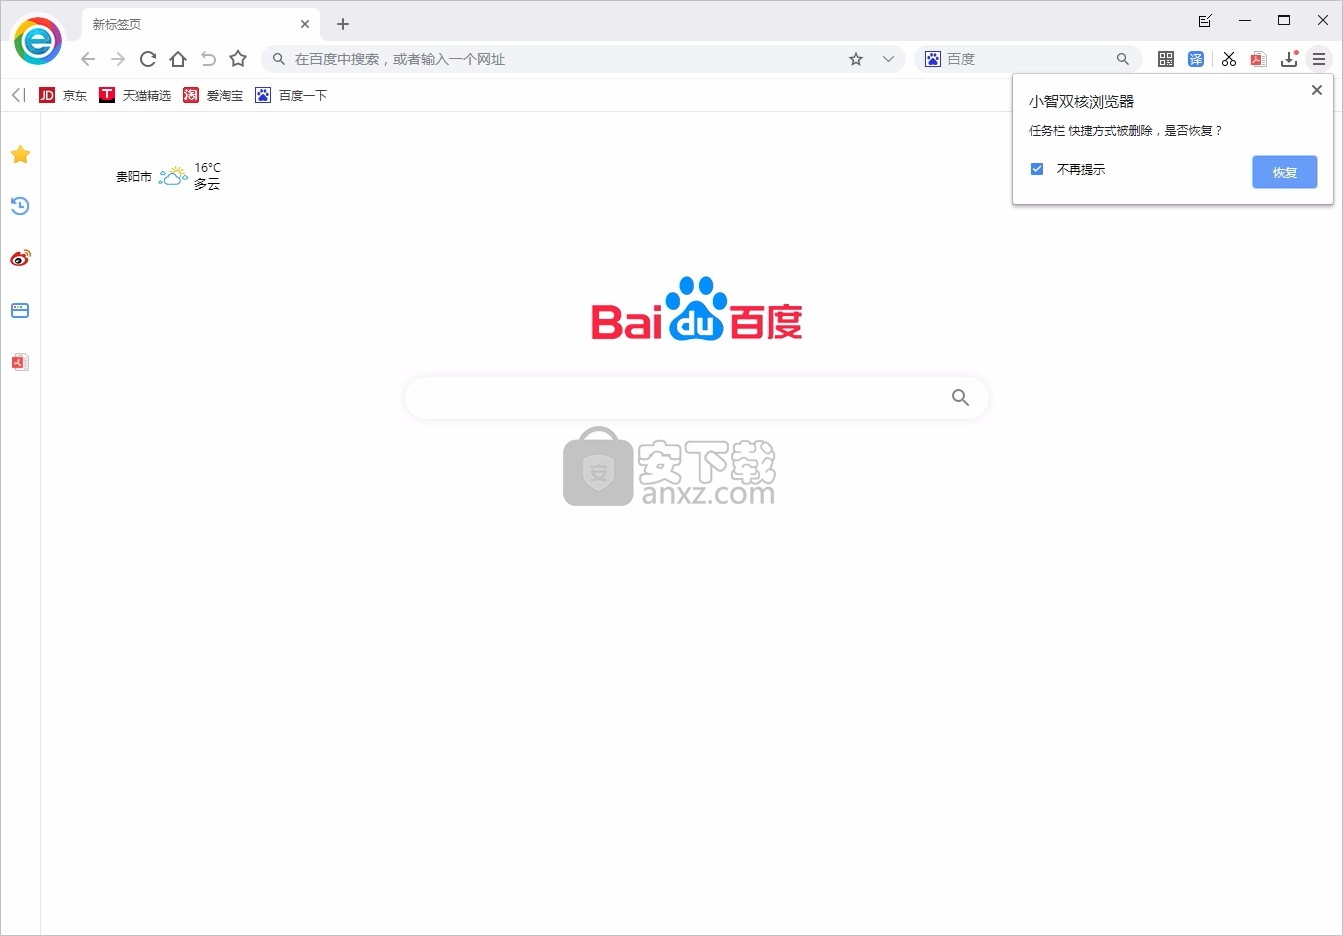This screenshot has height=936, width=1343.
Task: Open the translate (译) tool
Action: 1196,59
